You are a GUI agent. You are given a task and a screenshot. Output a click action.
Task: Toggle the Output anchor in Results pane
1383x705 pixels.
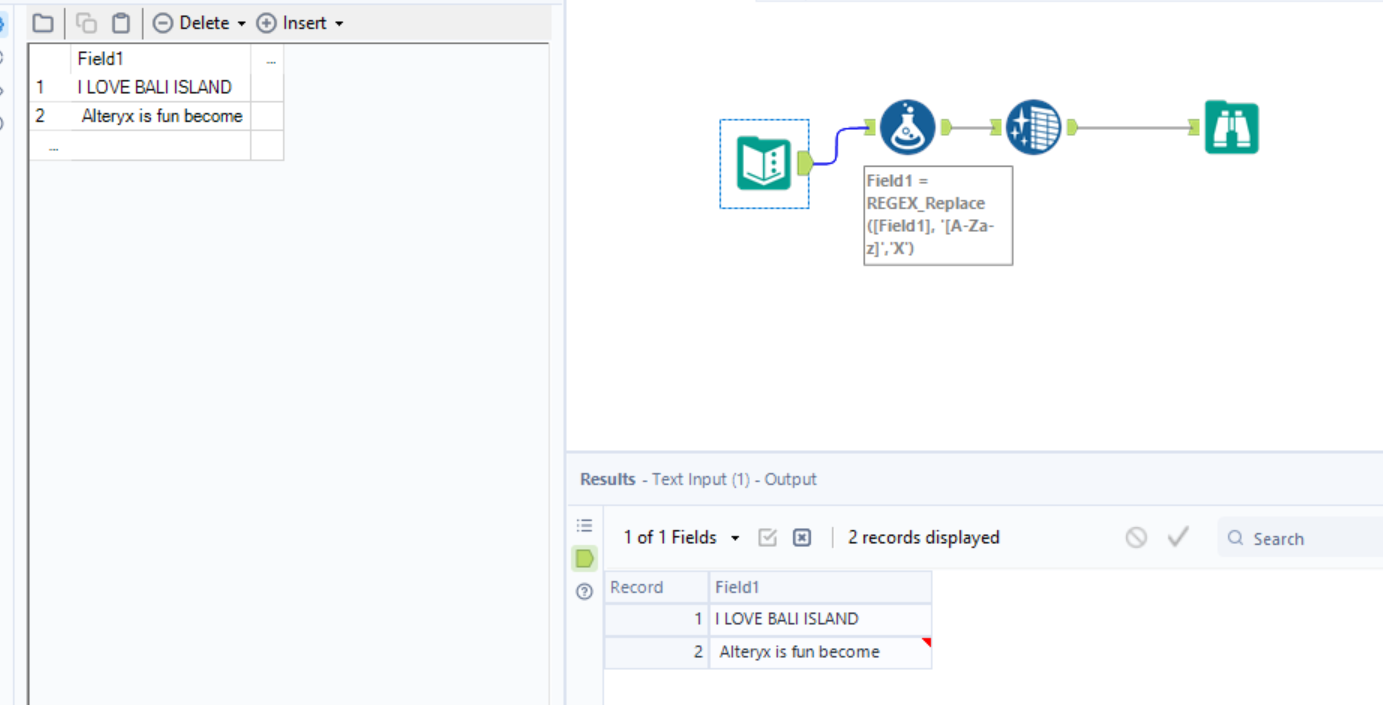(x=584, y=558)
